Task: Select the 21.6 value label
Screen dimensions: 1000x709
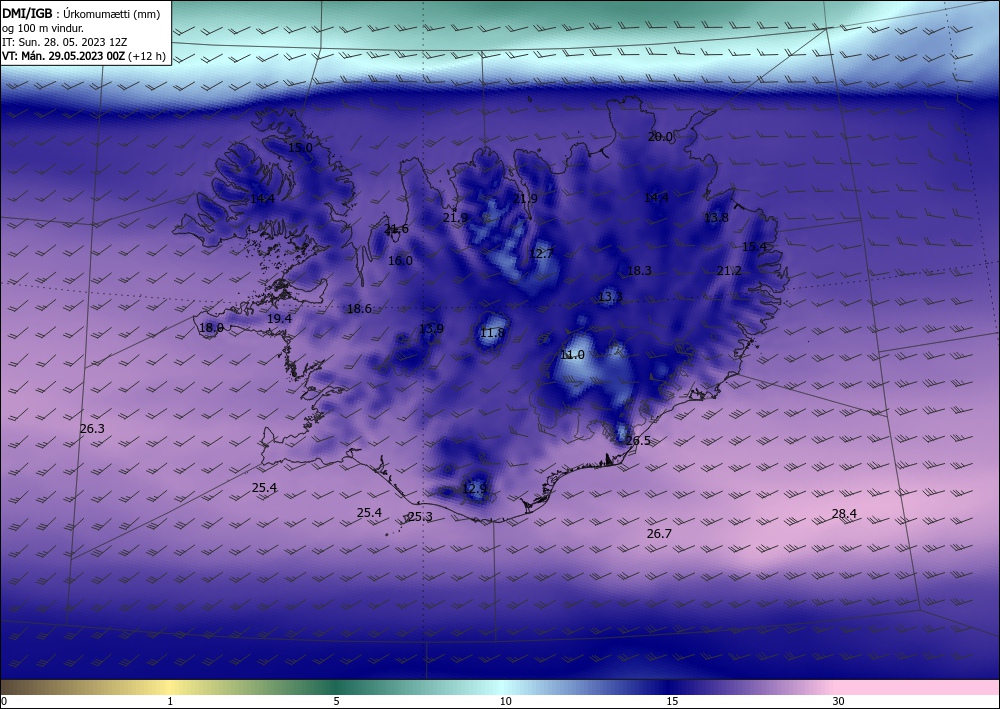Action: pyautogui.click(x=396, y=229)
